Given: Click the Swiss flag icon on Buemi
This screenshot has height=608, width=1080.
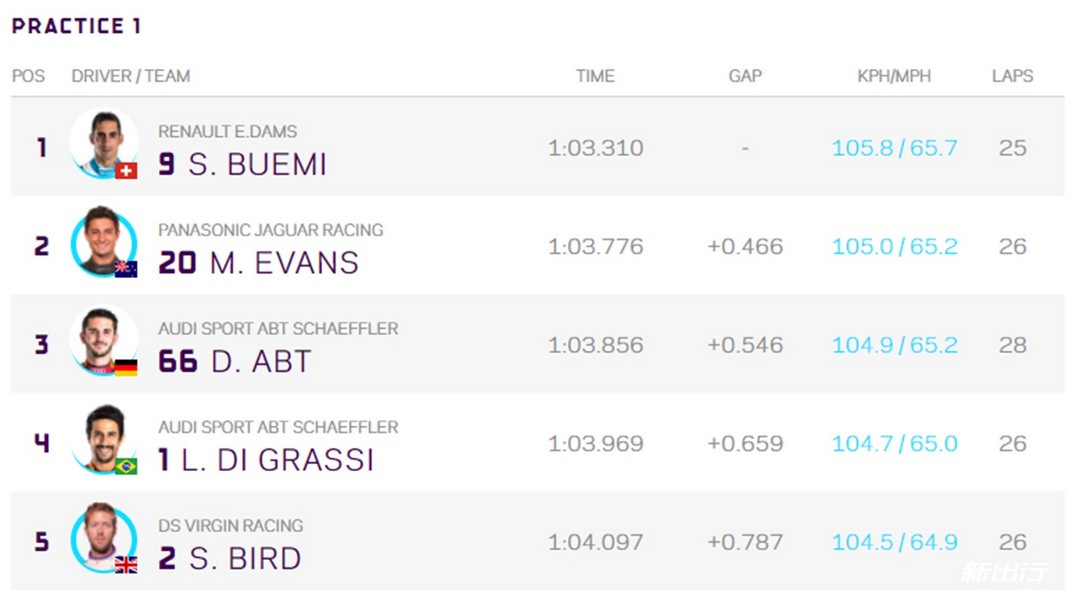Looking at the screenshot, I should [126, 170].
